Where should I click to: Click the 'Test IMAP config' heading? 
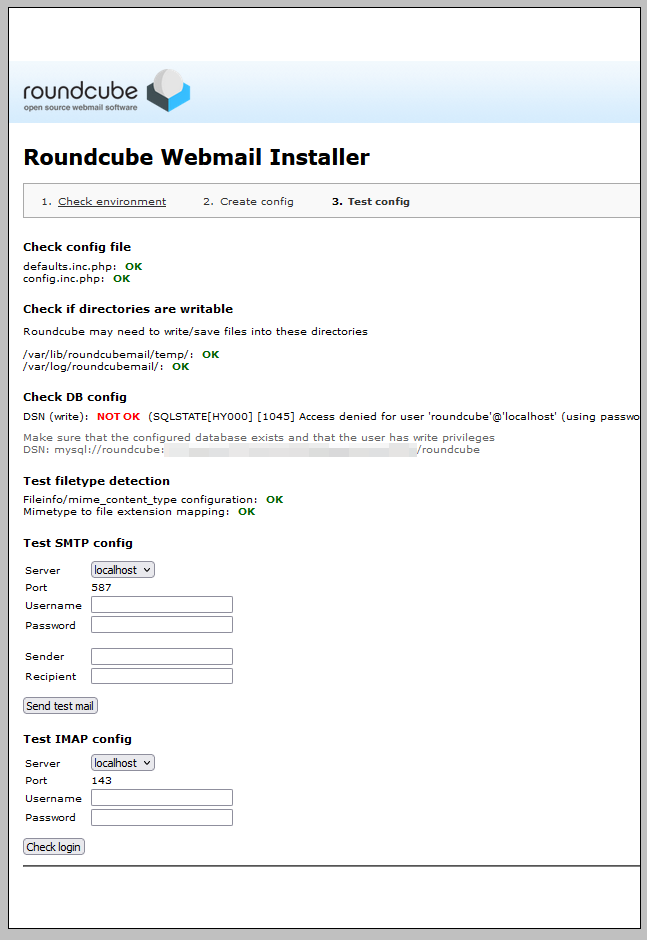click(x=77, y=739)
